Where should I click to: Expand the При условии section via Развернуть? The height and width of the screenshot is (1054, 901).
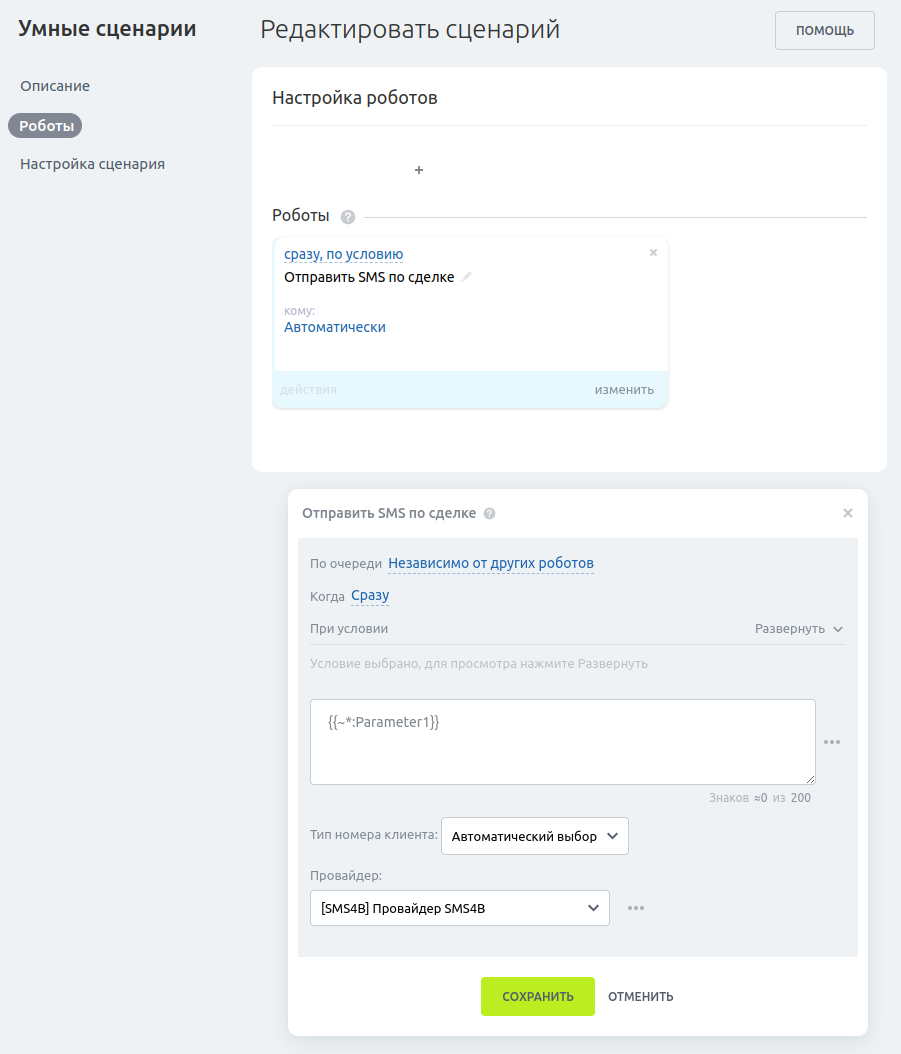coord(799,629)
